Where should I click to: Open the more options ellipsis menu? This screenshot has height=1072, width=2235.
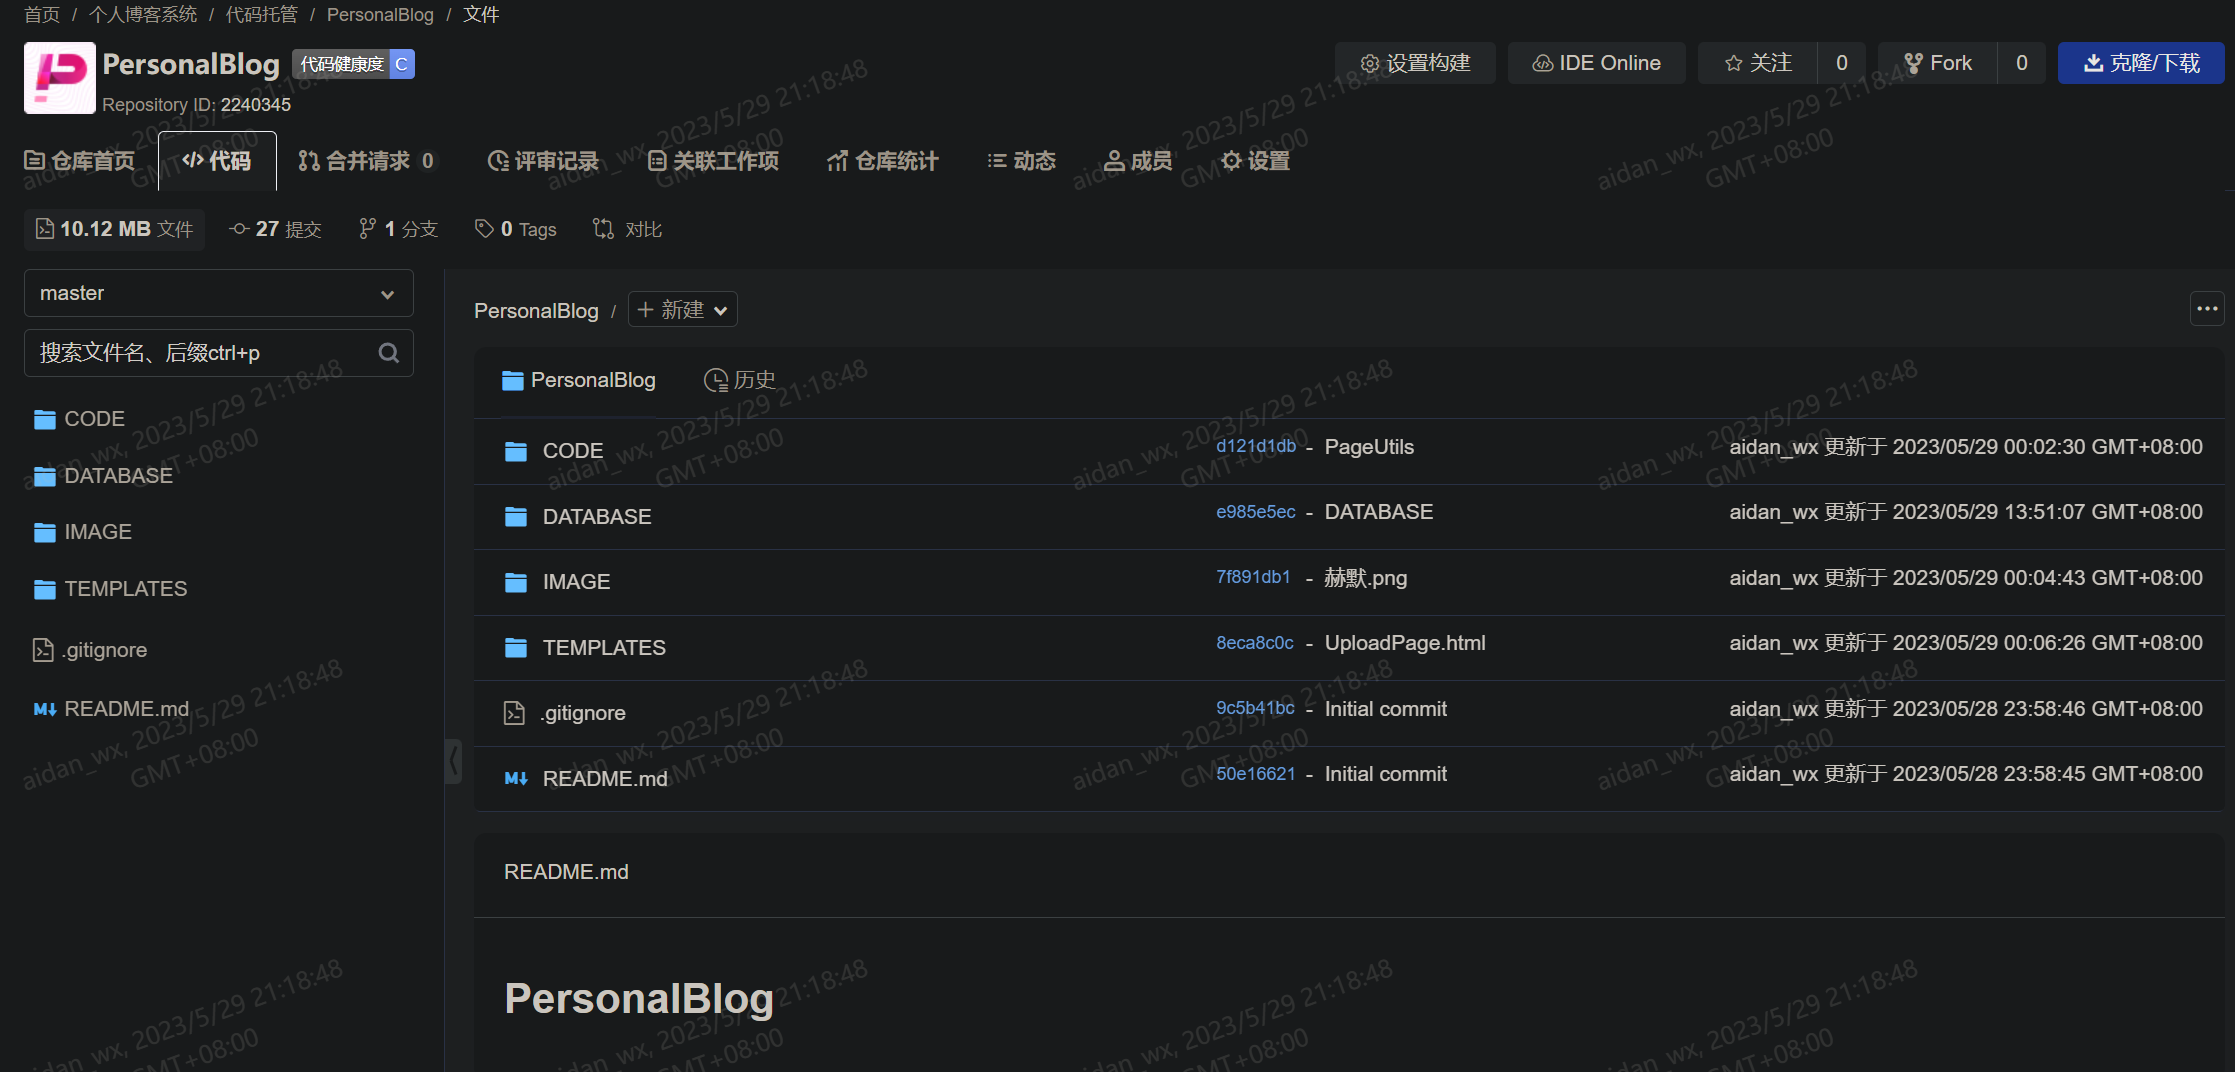2207,309
